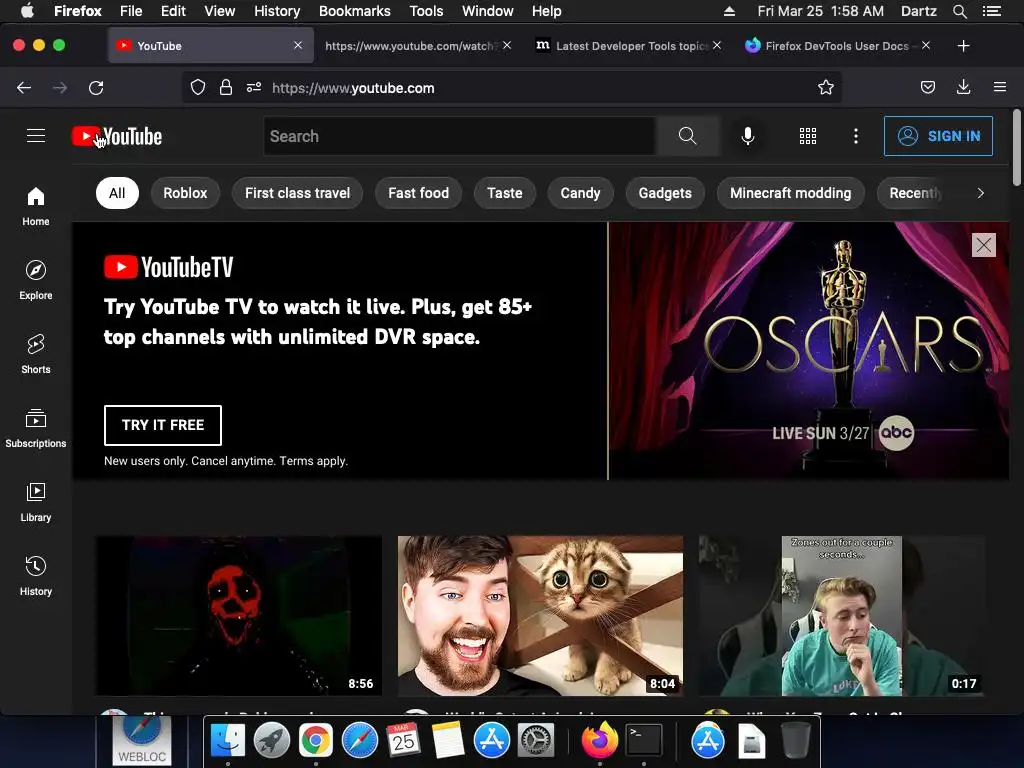This screenshot has width=1024, height=768.
Task: Open the Bookmarks menu in menu bar
Action: click(355, 11)
